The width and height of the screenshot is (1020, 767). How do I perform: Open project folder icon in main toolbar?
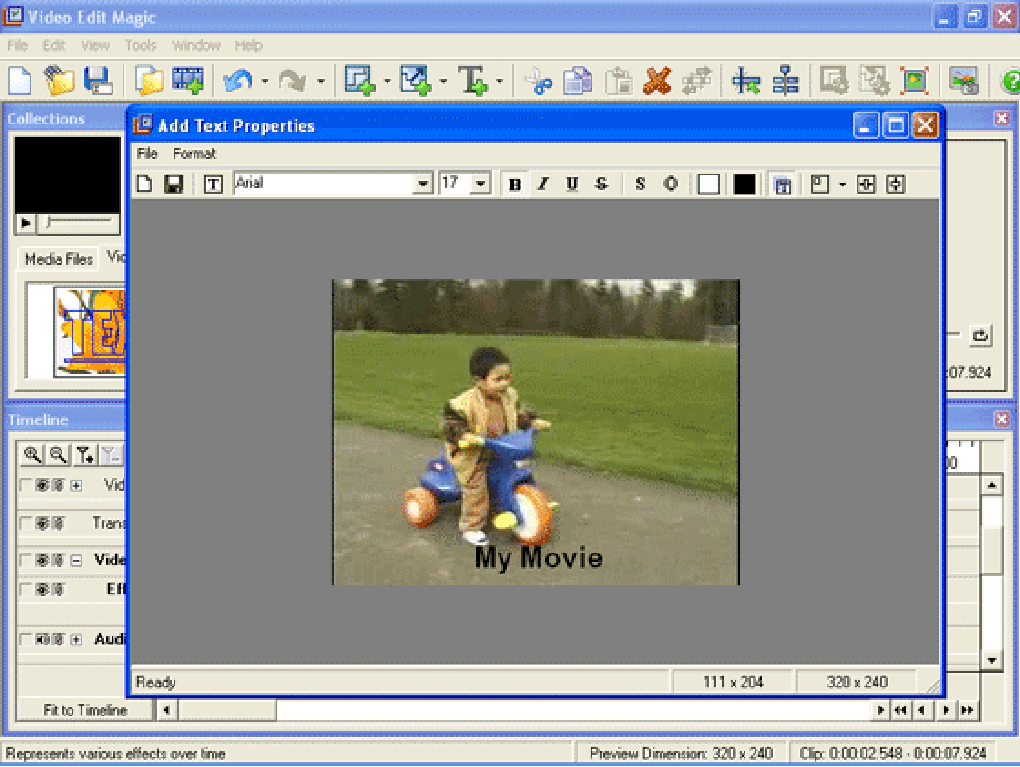click(x=59, y=81)
